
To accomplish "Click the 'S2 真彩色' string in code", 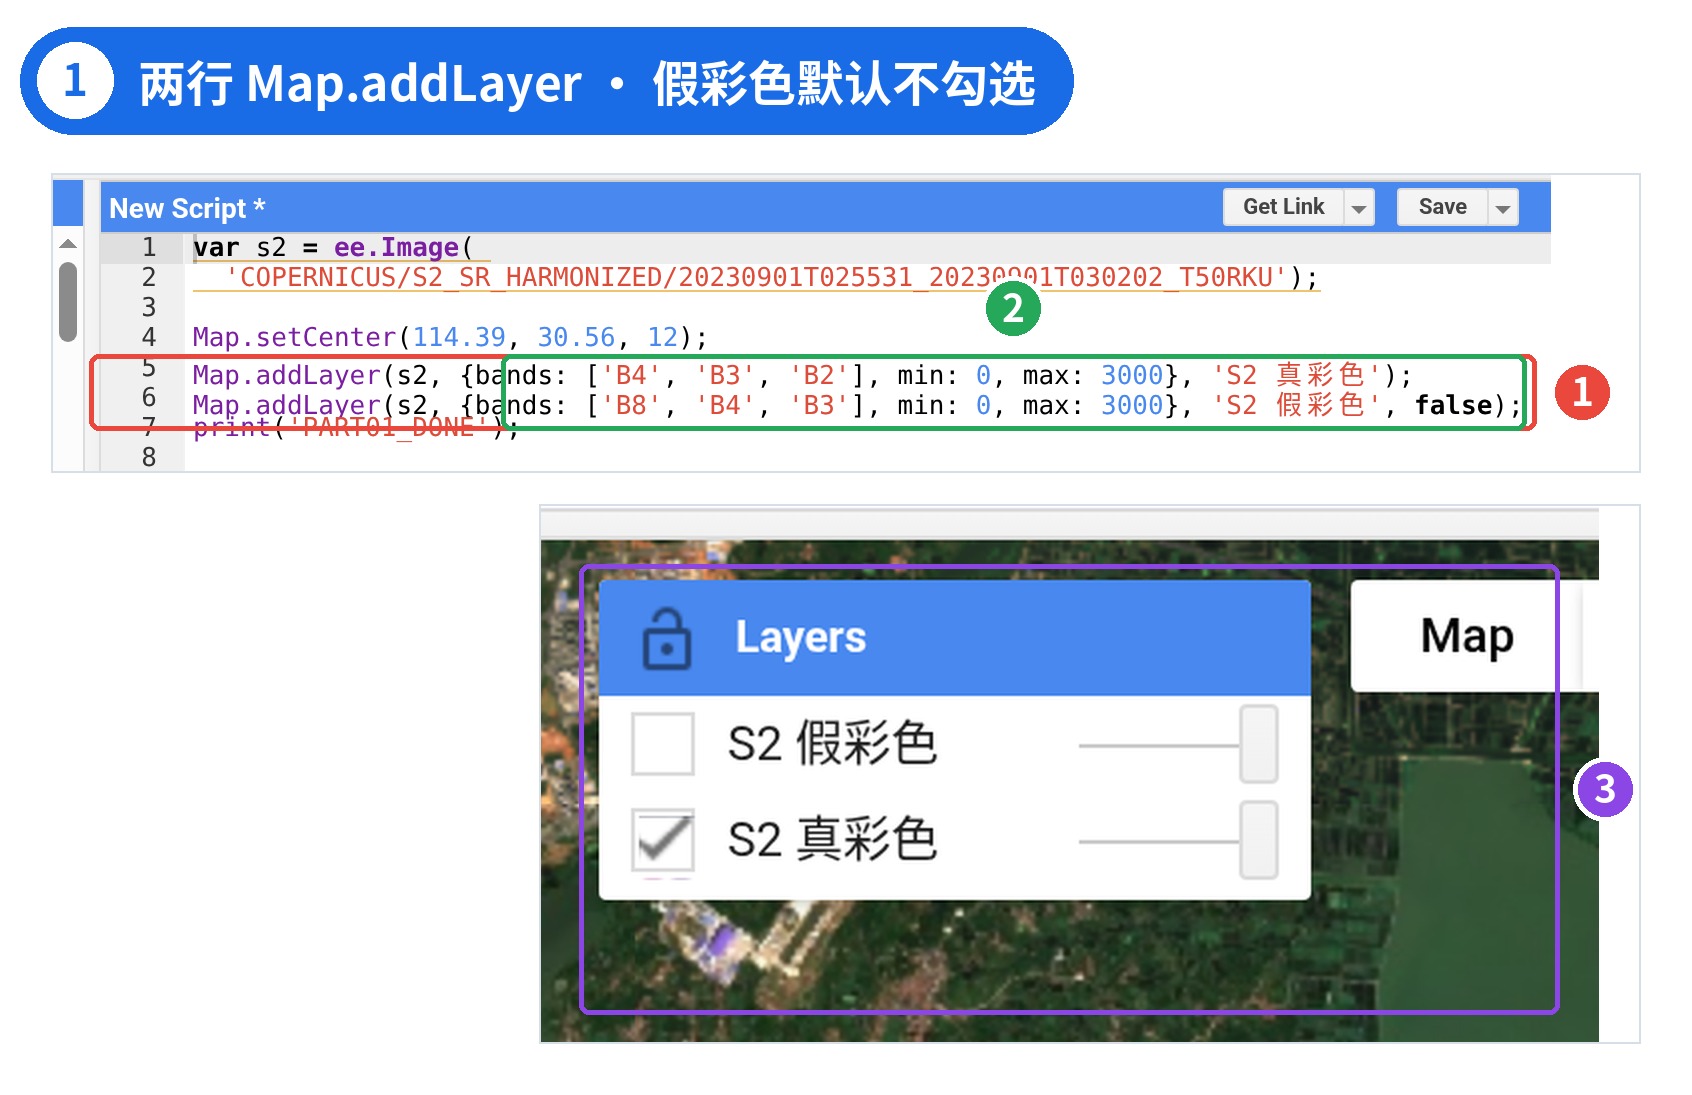I will 1296,375.
